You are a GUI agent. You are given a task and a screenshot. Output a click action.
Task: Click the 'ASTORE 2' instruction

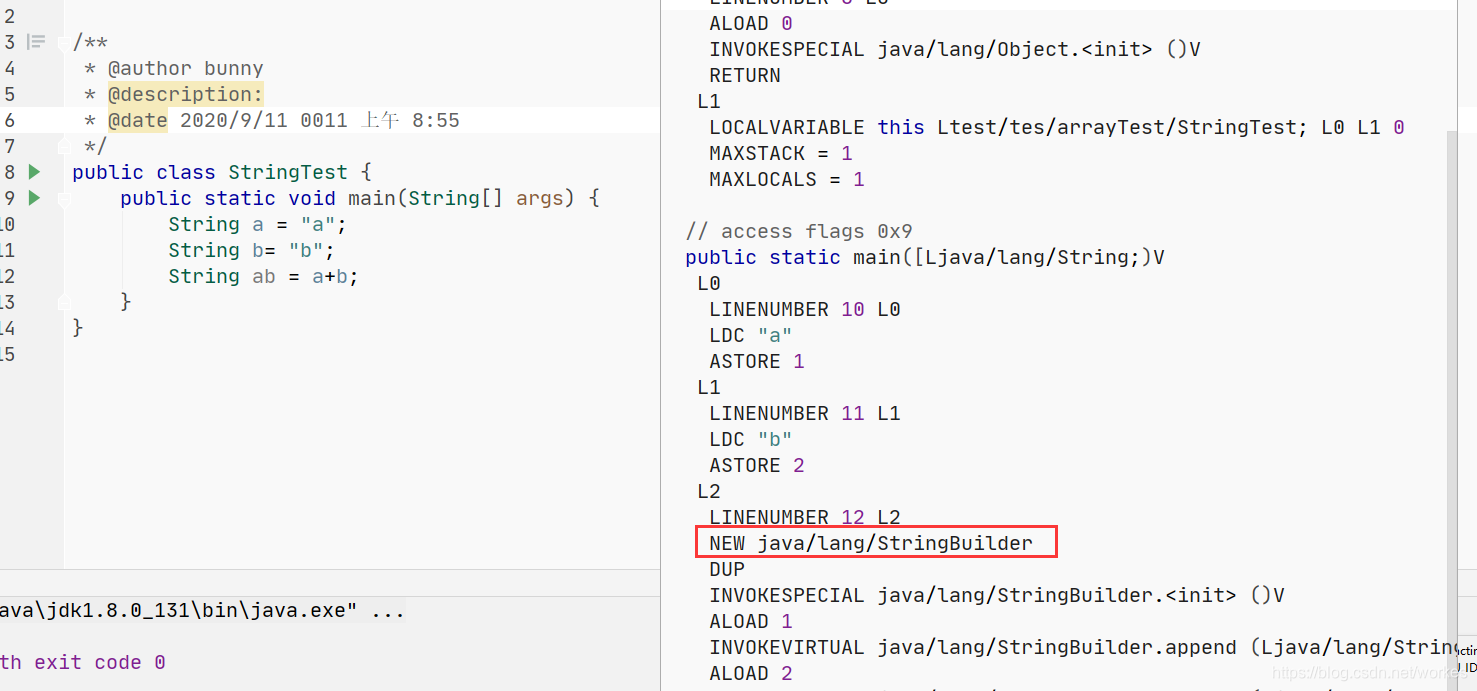(757, 465)
